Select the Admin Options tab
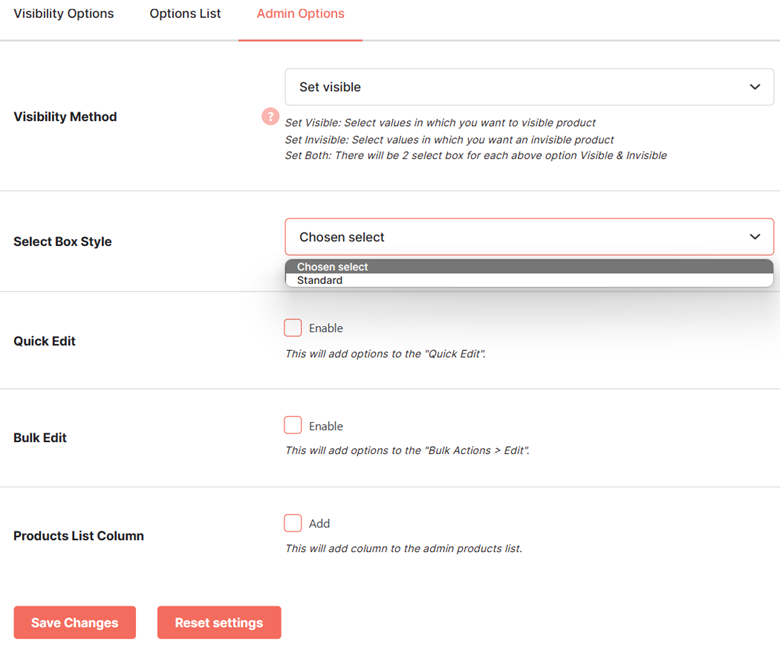780x648 pixels. pyautogui.click(x=300, y=13)
